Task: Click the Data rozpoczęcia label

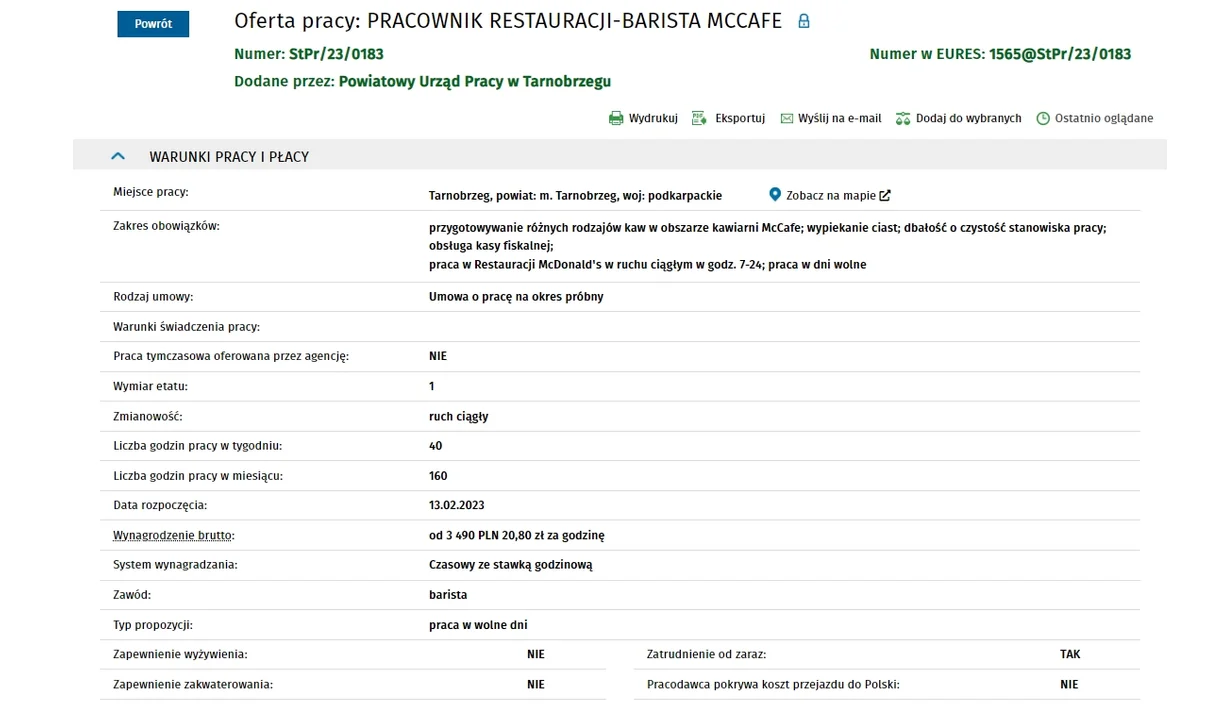Action: pyautogui.click(x=160, y=506)
